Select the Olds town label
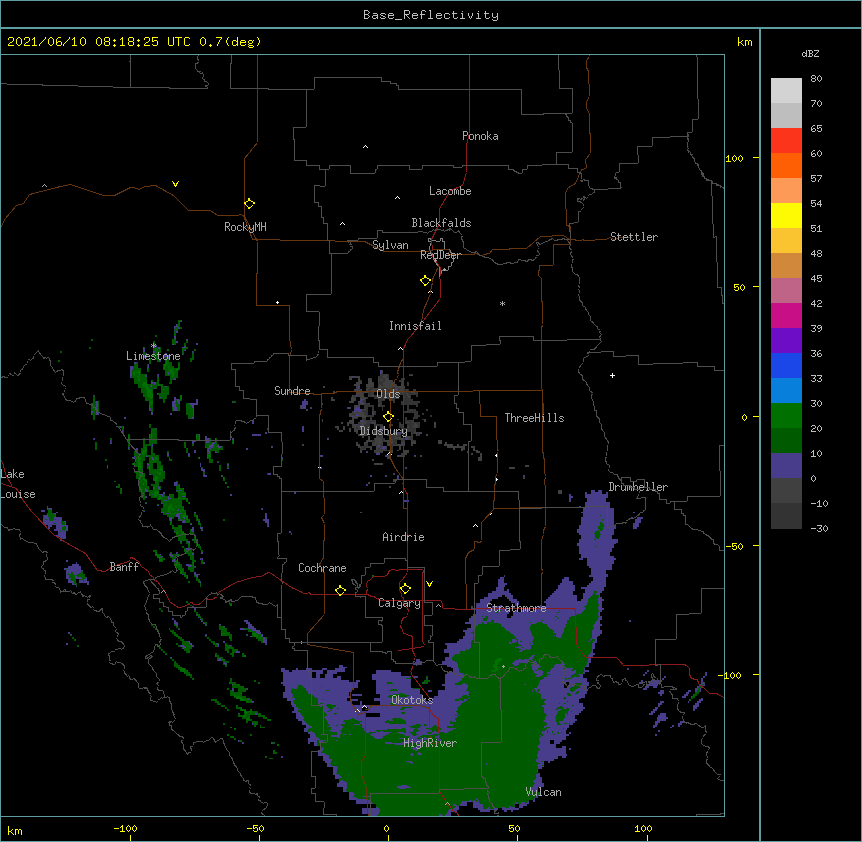Viewport: 862px width, 842px height. click(x=388, y=394)
